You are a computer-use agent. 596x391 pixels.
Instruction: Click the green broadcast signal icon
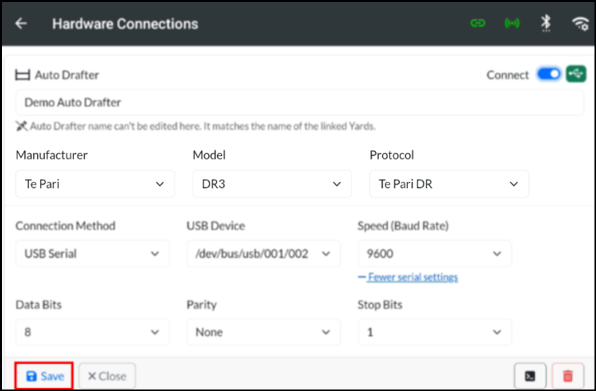tap(512, 23)
